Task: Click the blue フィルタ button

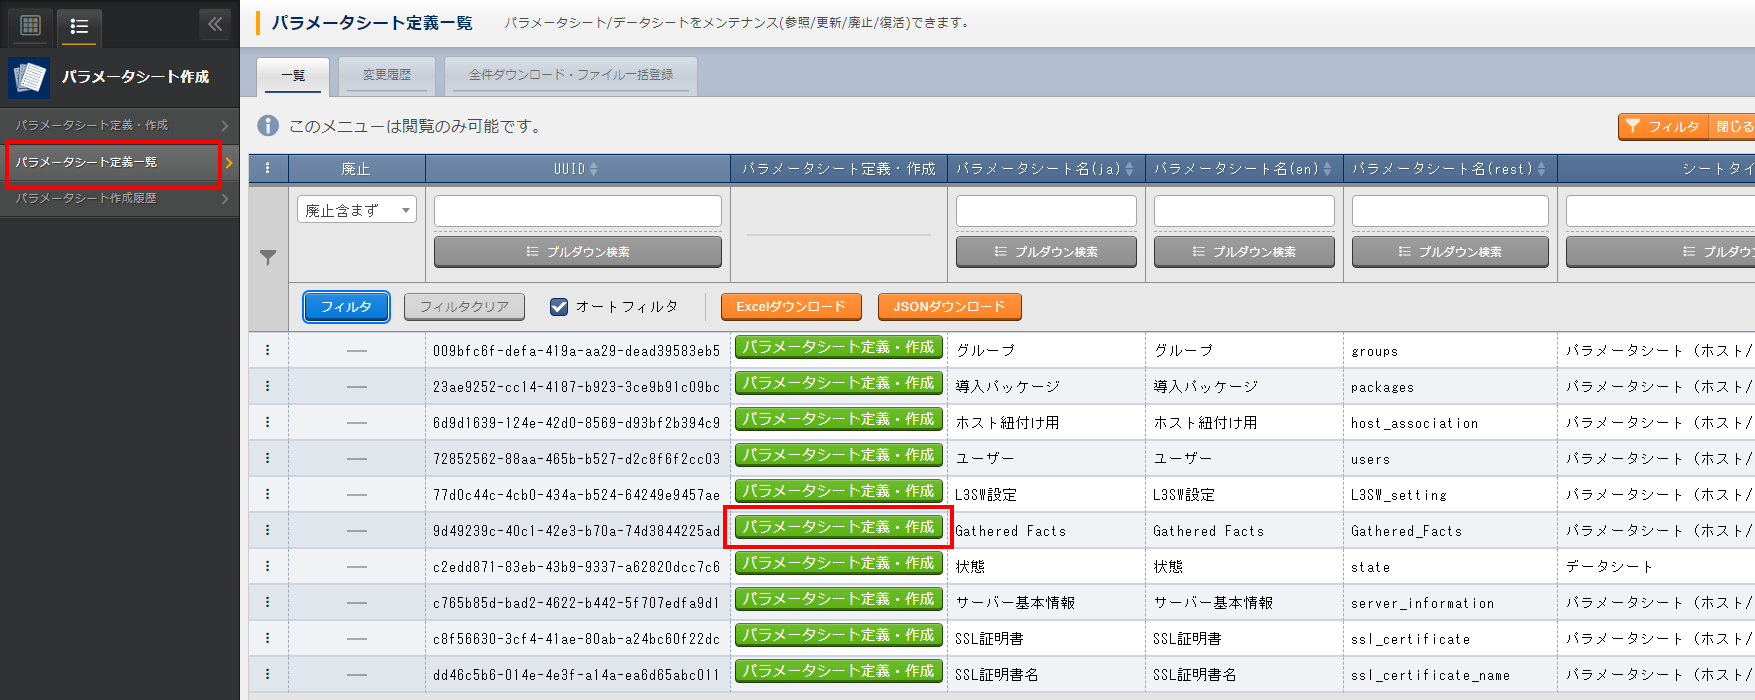Action: 346,307
